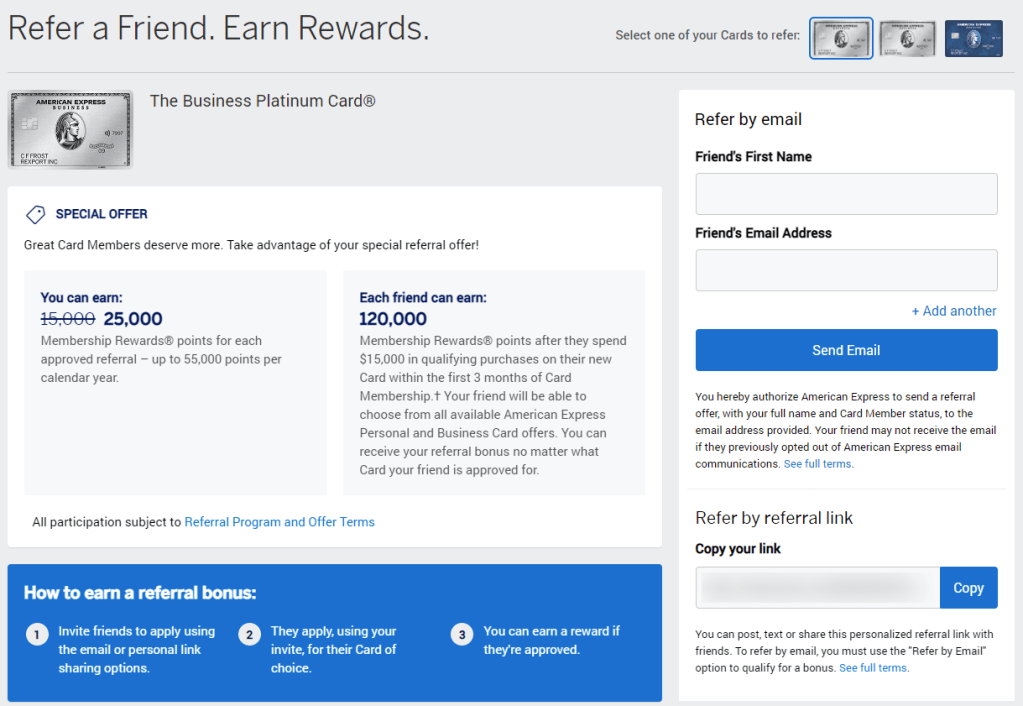Screen dimensions: 1023x706
Task: View full terms under referral link section
Action: [873, 667]
